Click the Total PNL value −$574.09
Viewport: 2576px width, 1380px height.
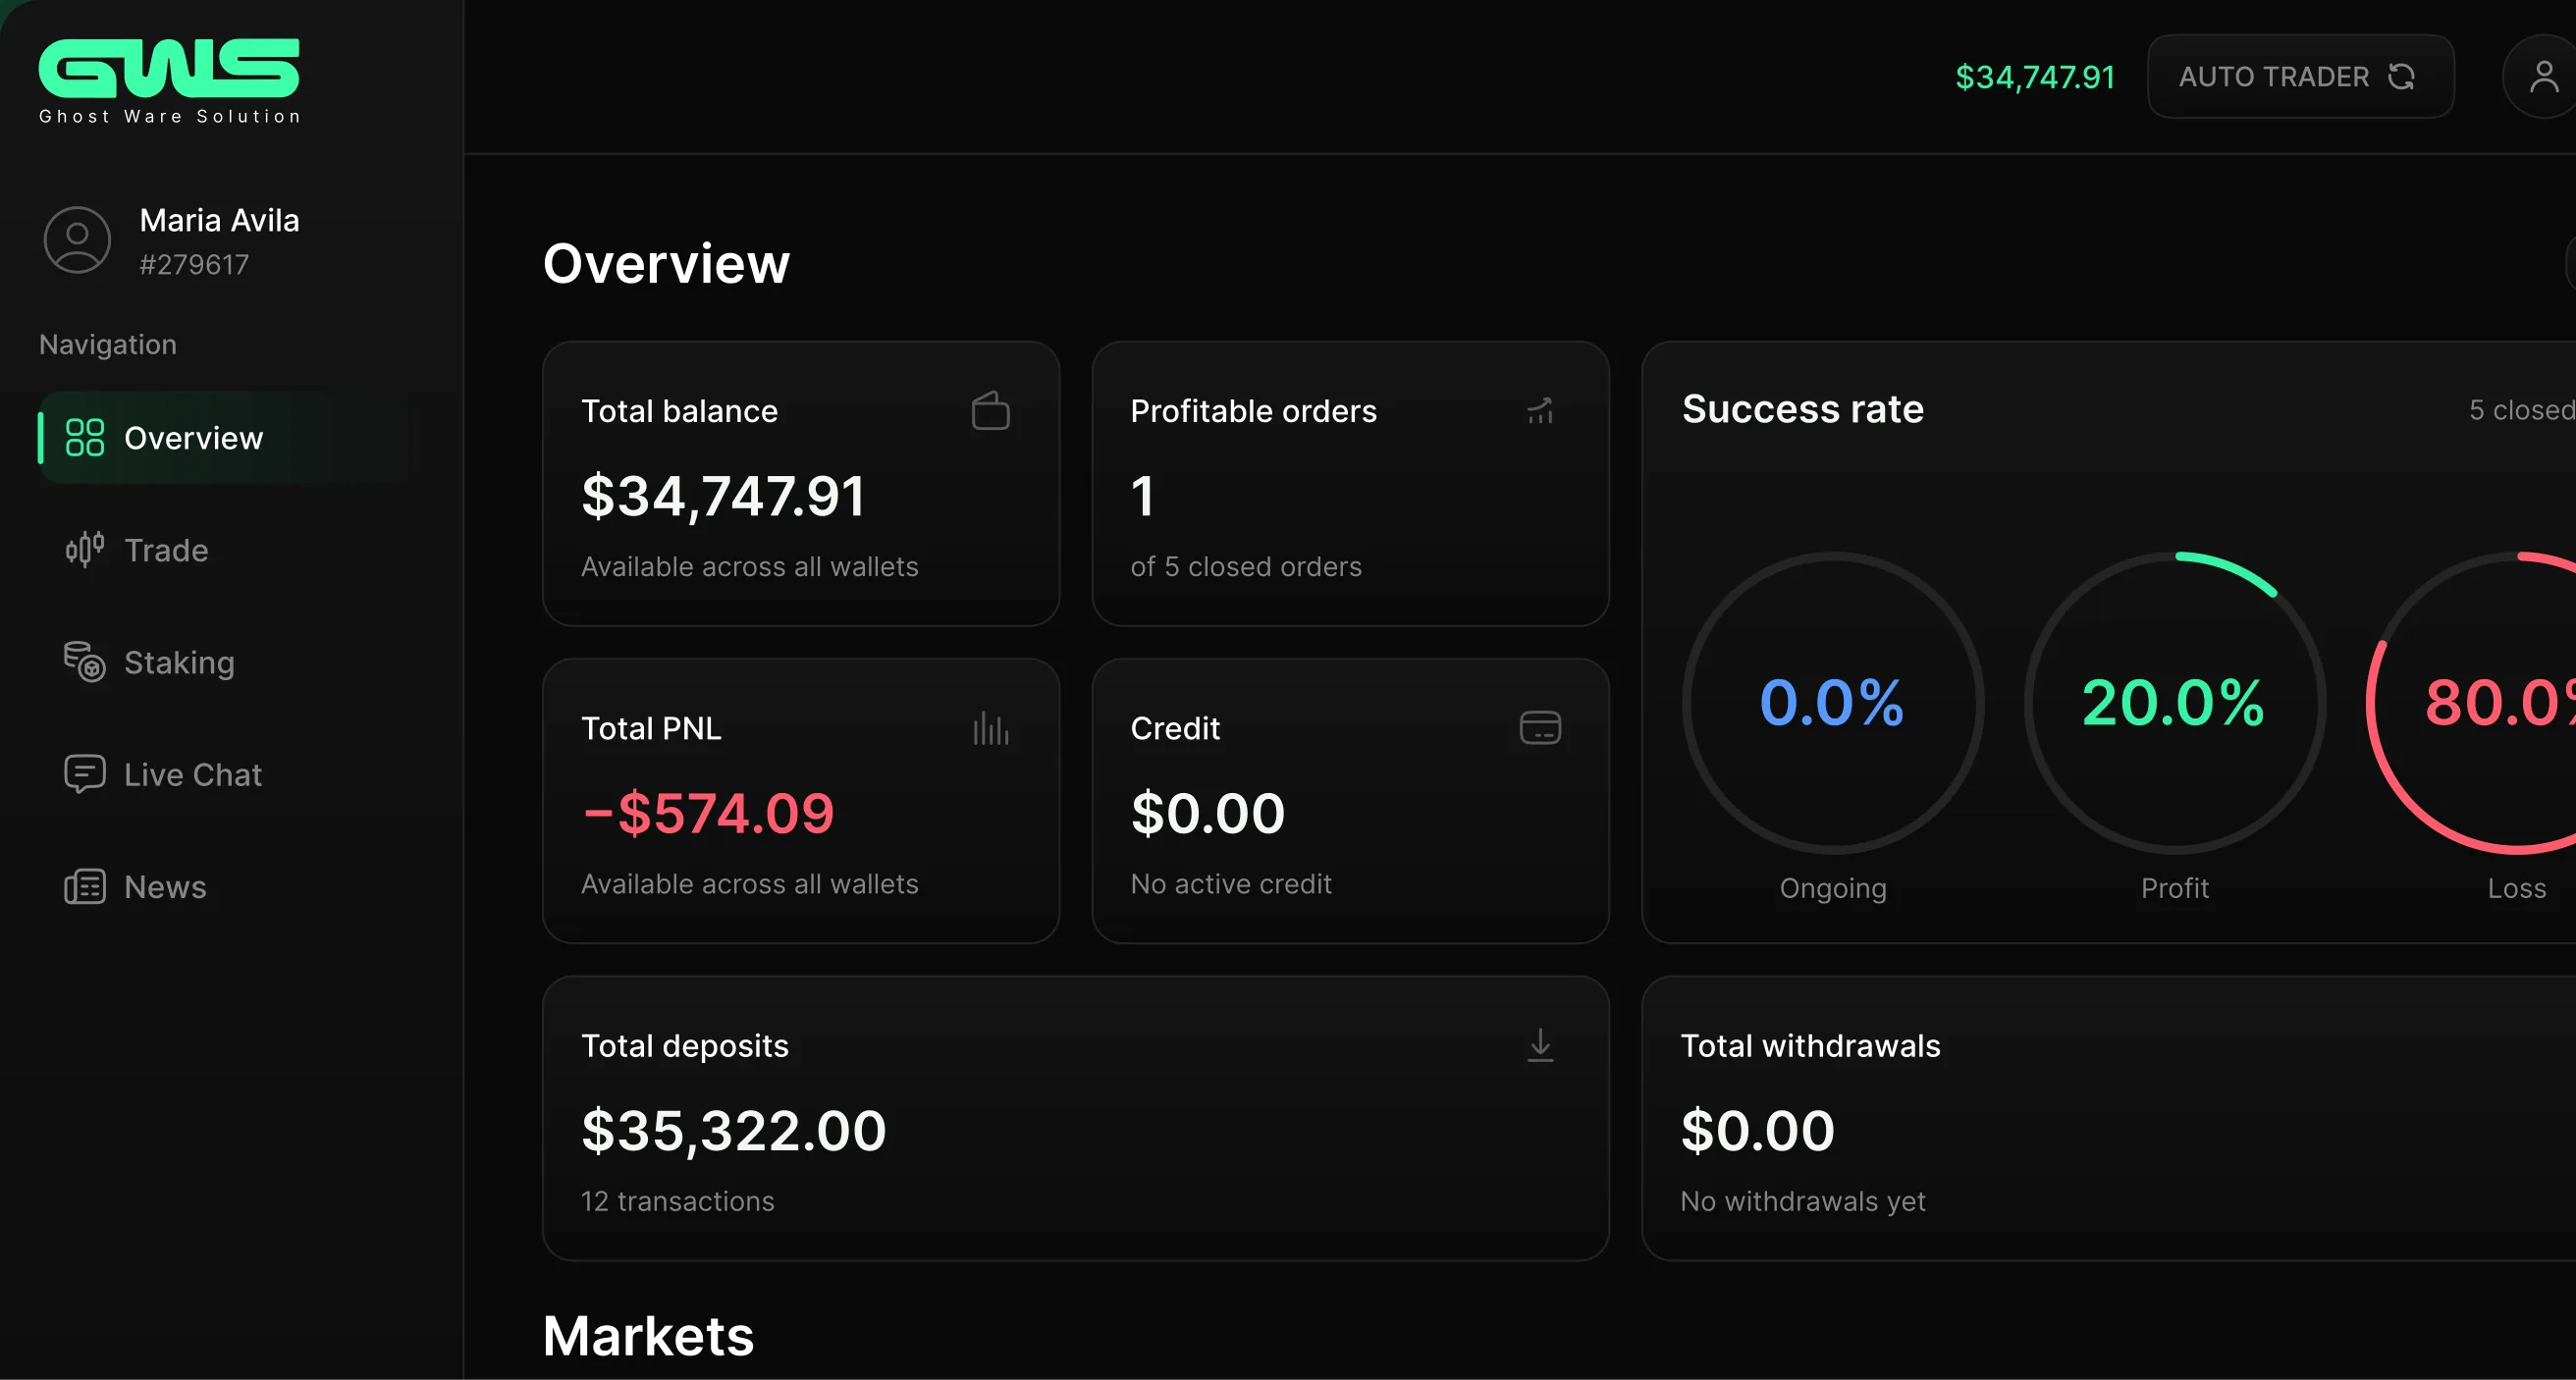click(707, 813)
